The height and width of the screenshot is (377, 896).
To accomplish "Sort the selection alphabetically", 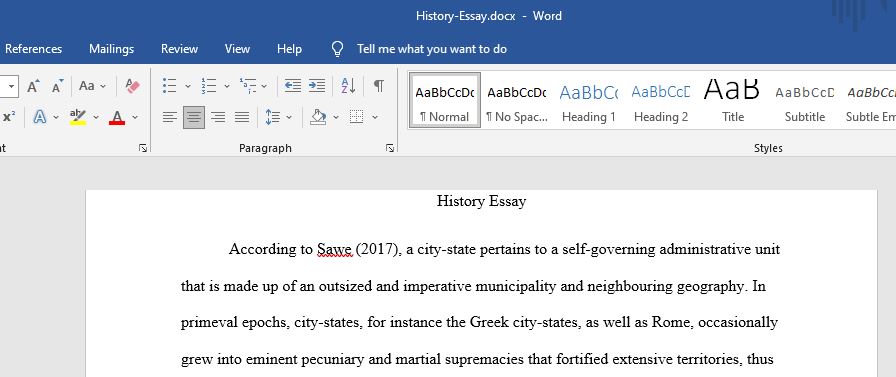I will 348,86.
